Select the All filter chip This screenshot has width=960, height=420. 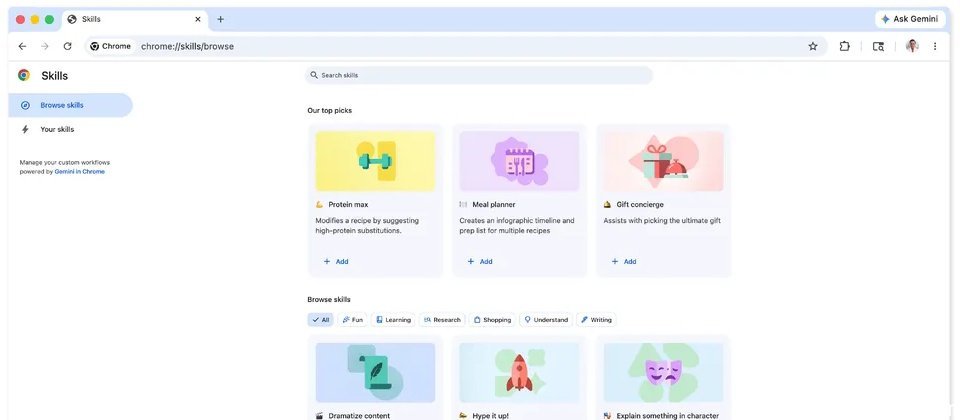pyautogui.click(x=320, y=320)
